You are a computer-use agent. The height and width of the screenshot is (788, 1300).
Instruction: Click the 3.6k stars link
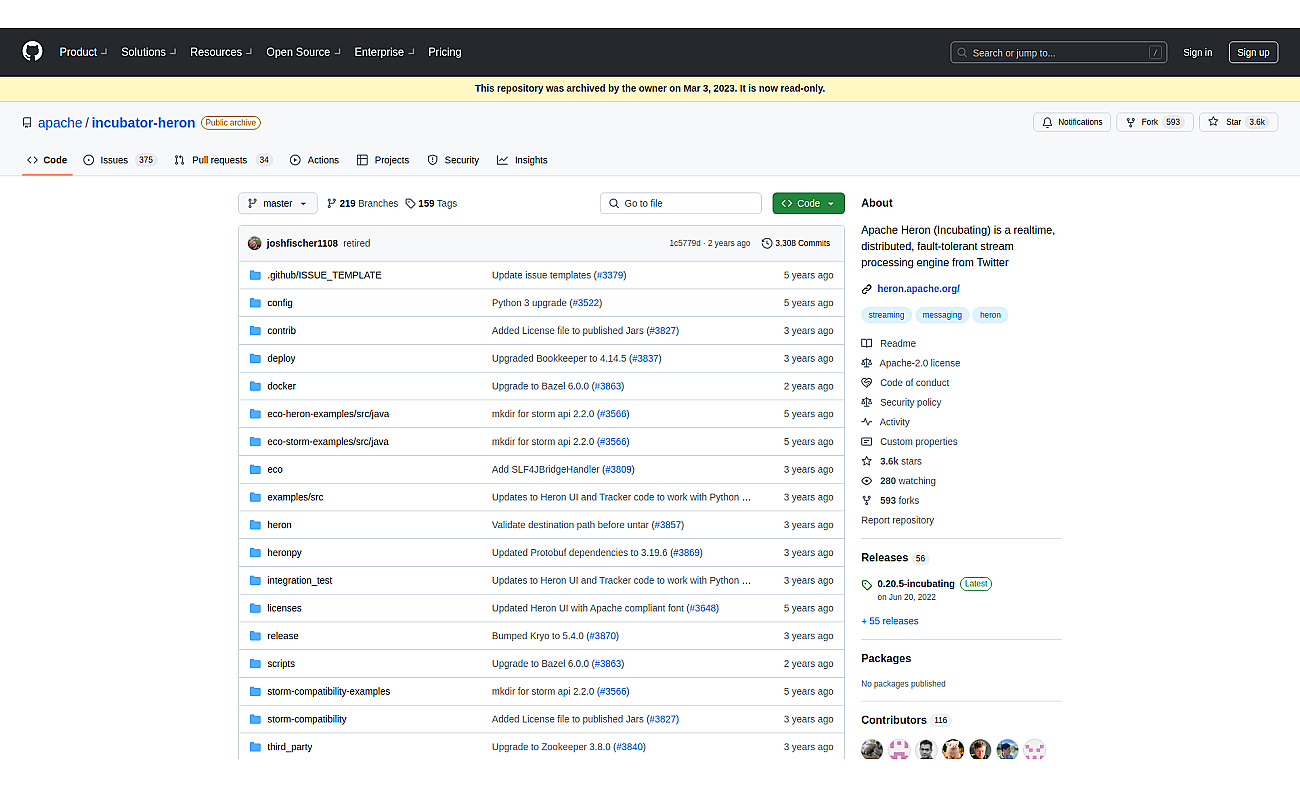[900, 461]
